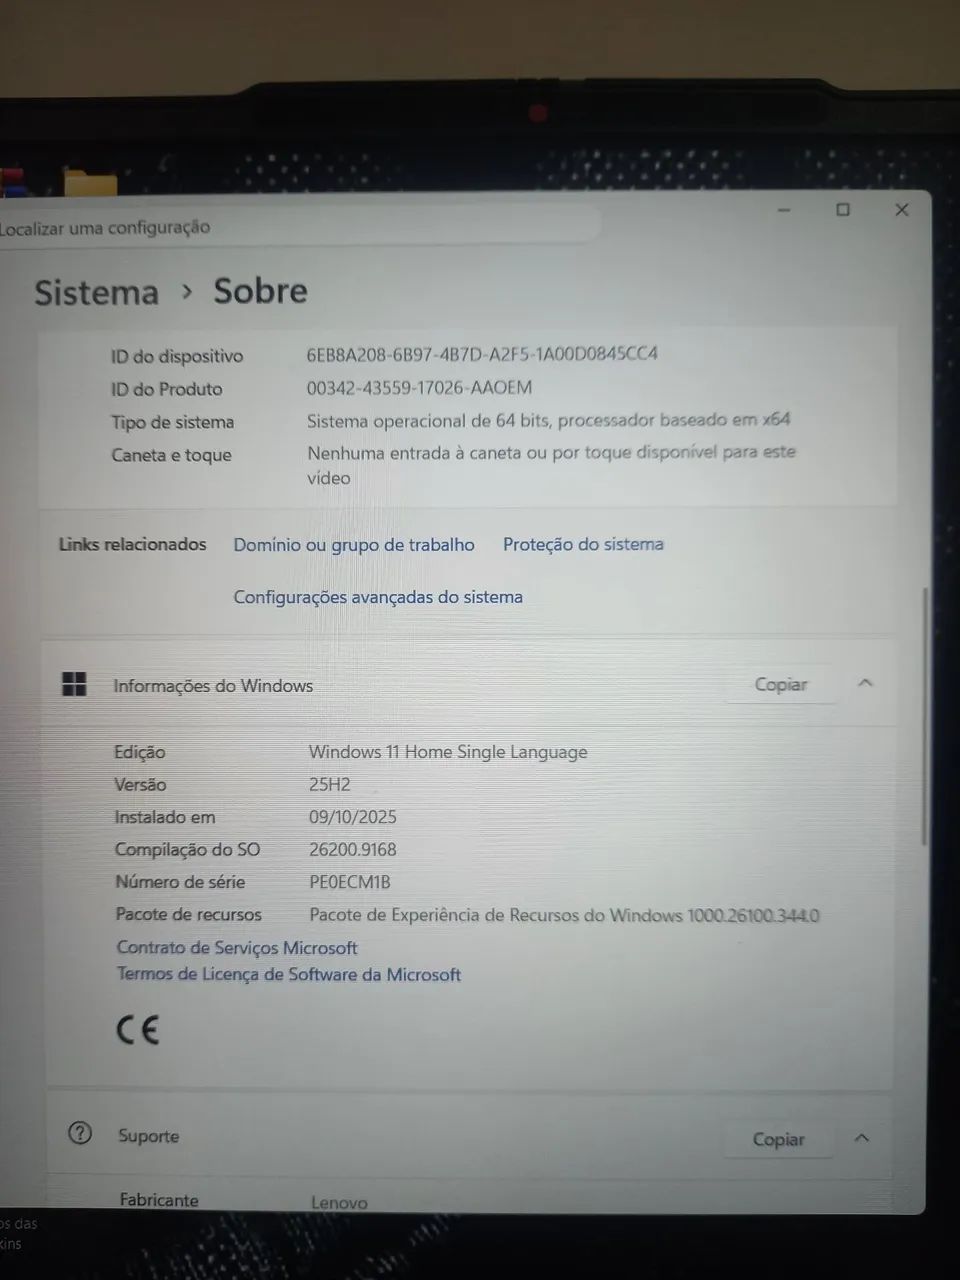Copy the Suporte details with Copiar
Image resolution: width=960 pixels, height=1280 pixels.
[x=778, y=1139]
